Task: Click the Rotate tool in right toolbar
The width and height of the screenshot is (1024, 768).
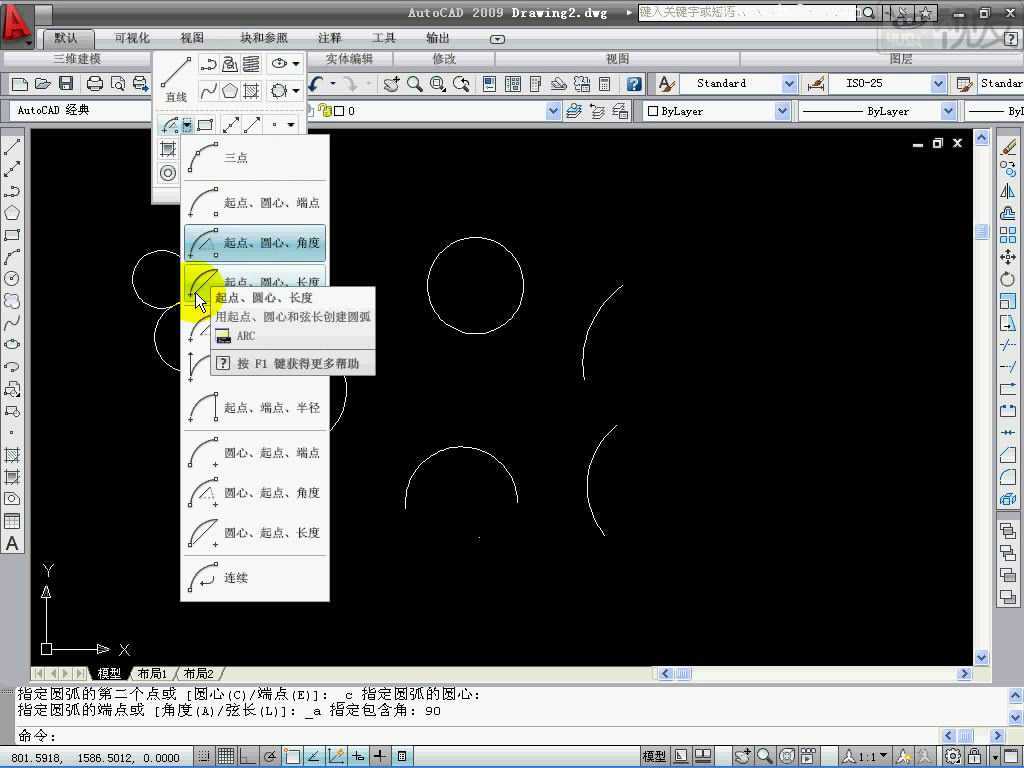Action: [1008, 279]
